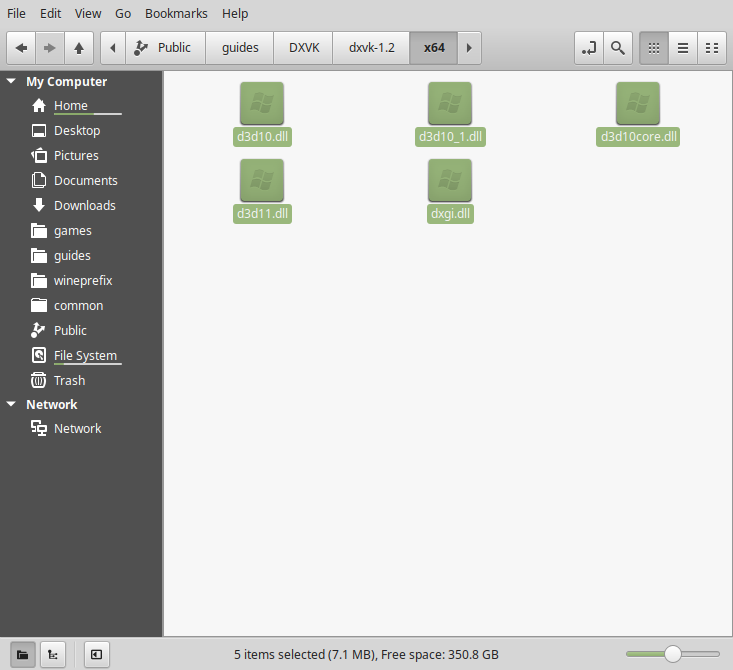Viewport: 733px width, 670px height.
Task: Click the x64 path bar button
Action: [434, 48]
